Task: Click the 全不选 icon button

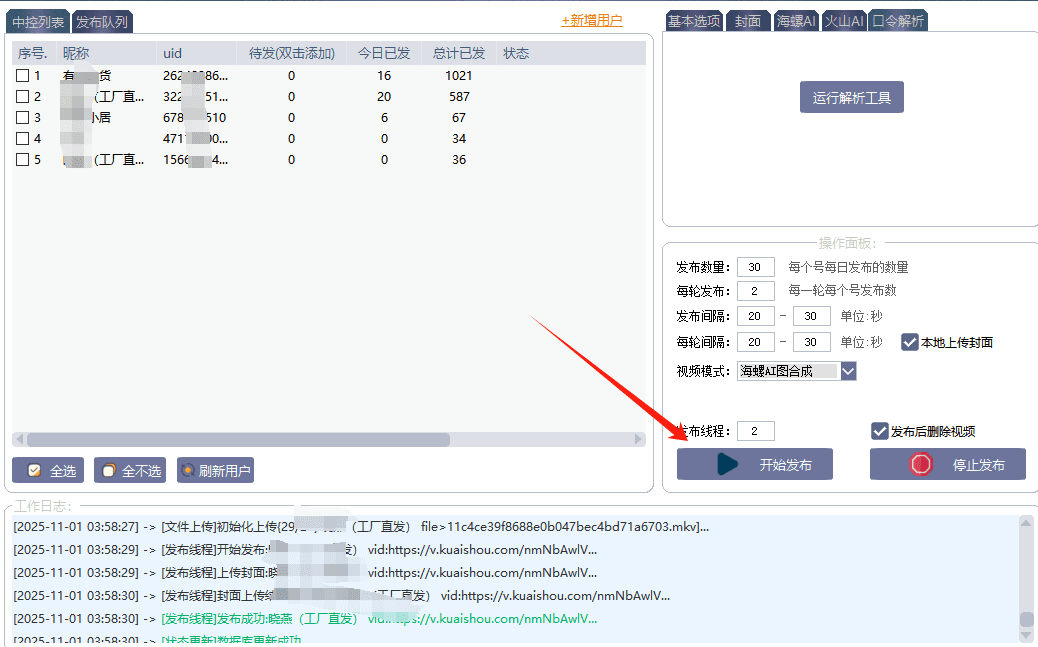Action: 110,471
